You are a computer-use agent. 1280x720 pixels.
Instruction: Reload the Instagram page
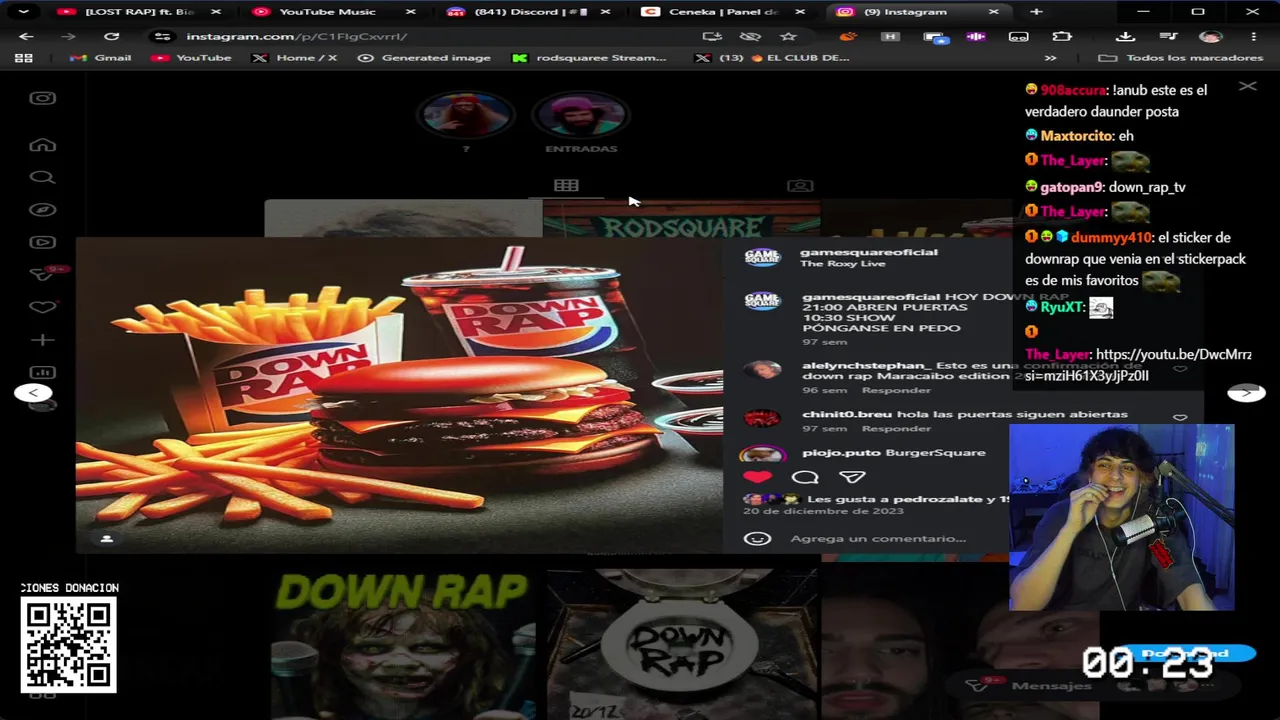click(111, 36)
